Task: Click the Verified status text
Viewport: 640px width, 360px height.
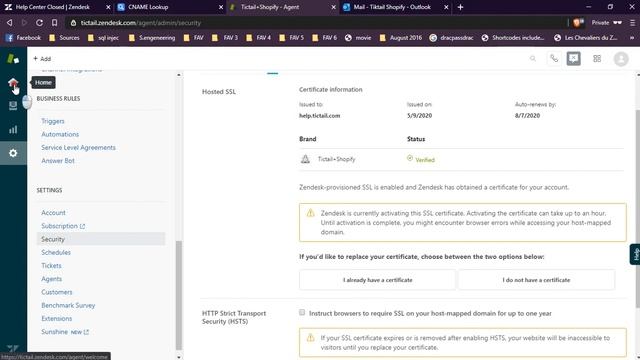Action: point(424,160)
